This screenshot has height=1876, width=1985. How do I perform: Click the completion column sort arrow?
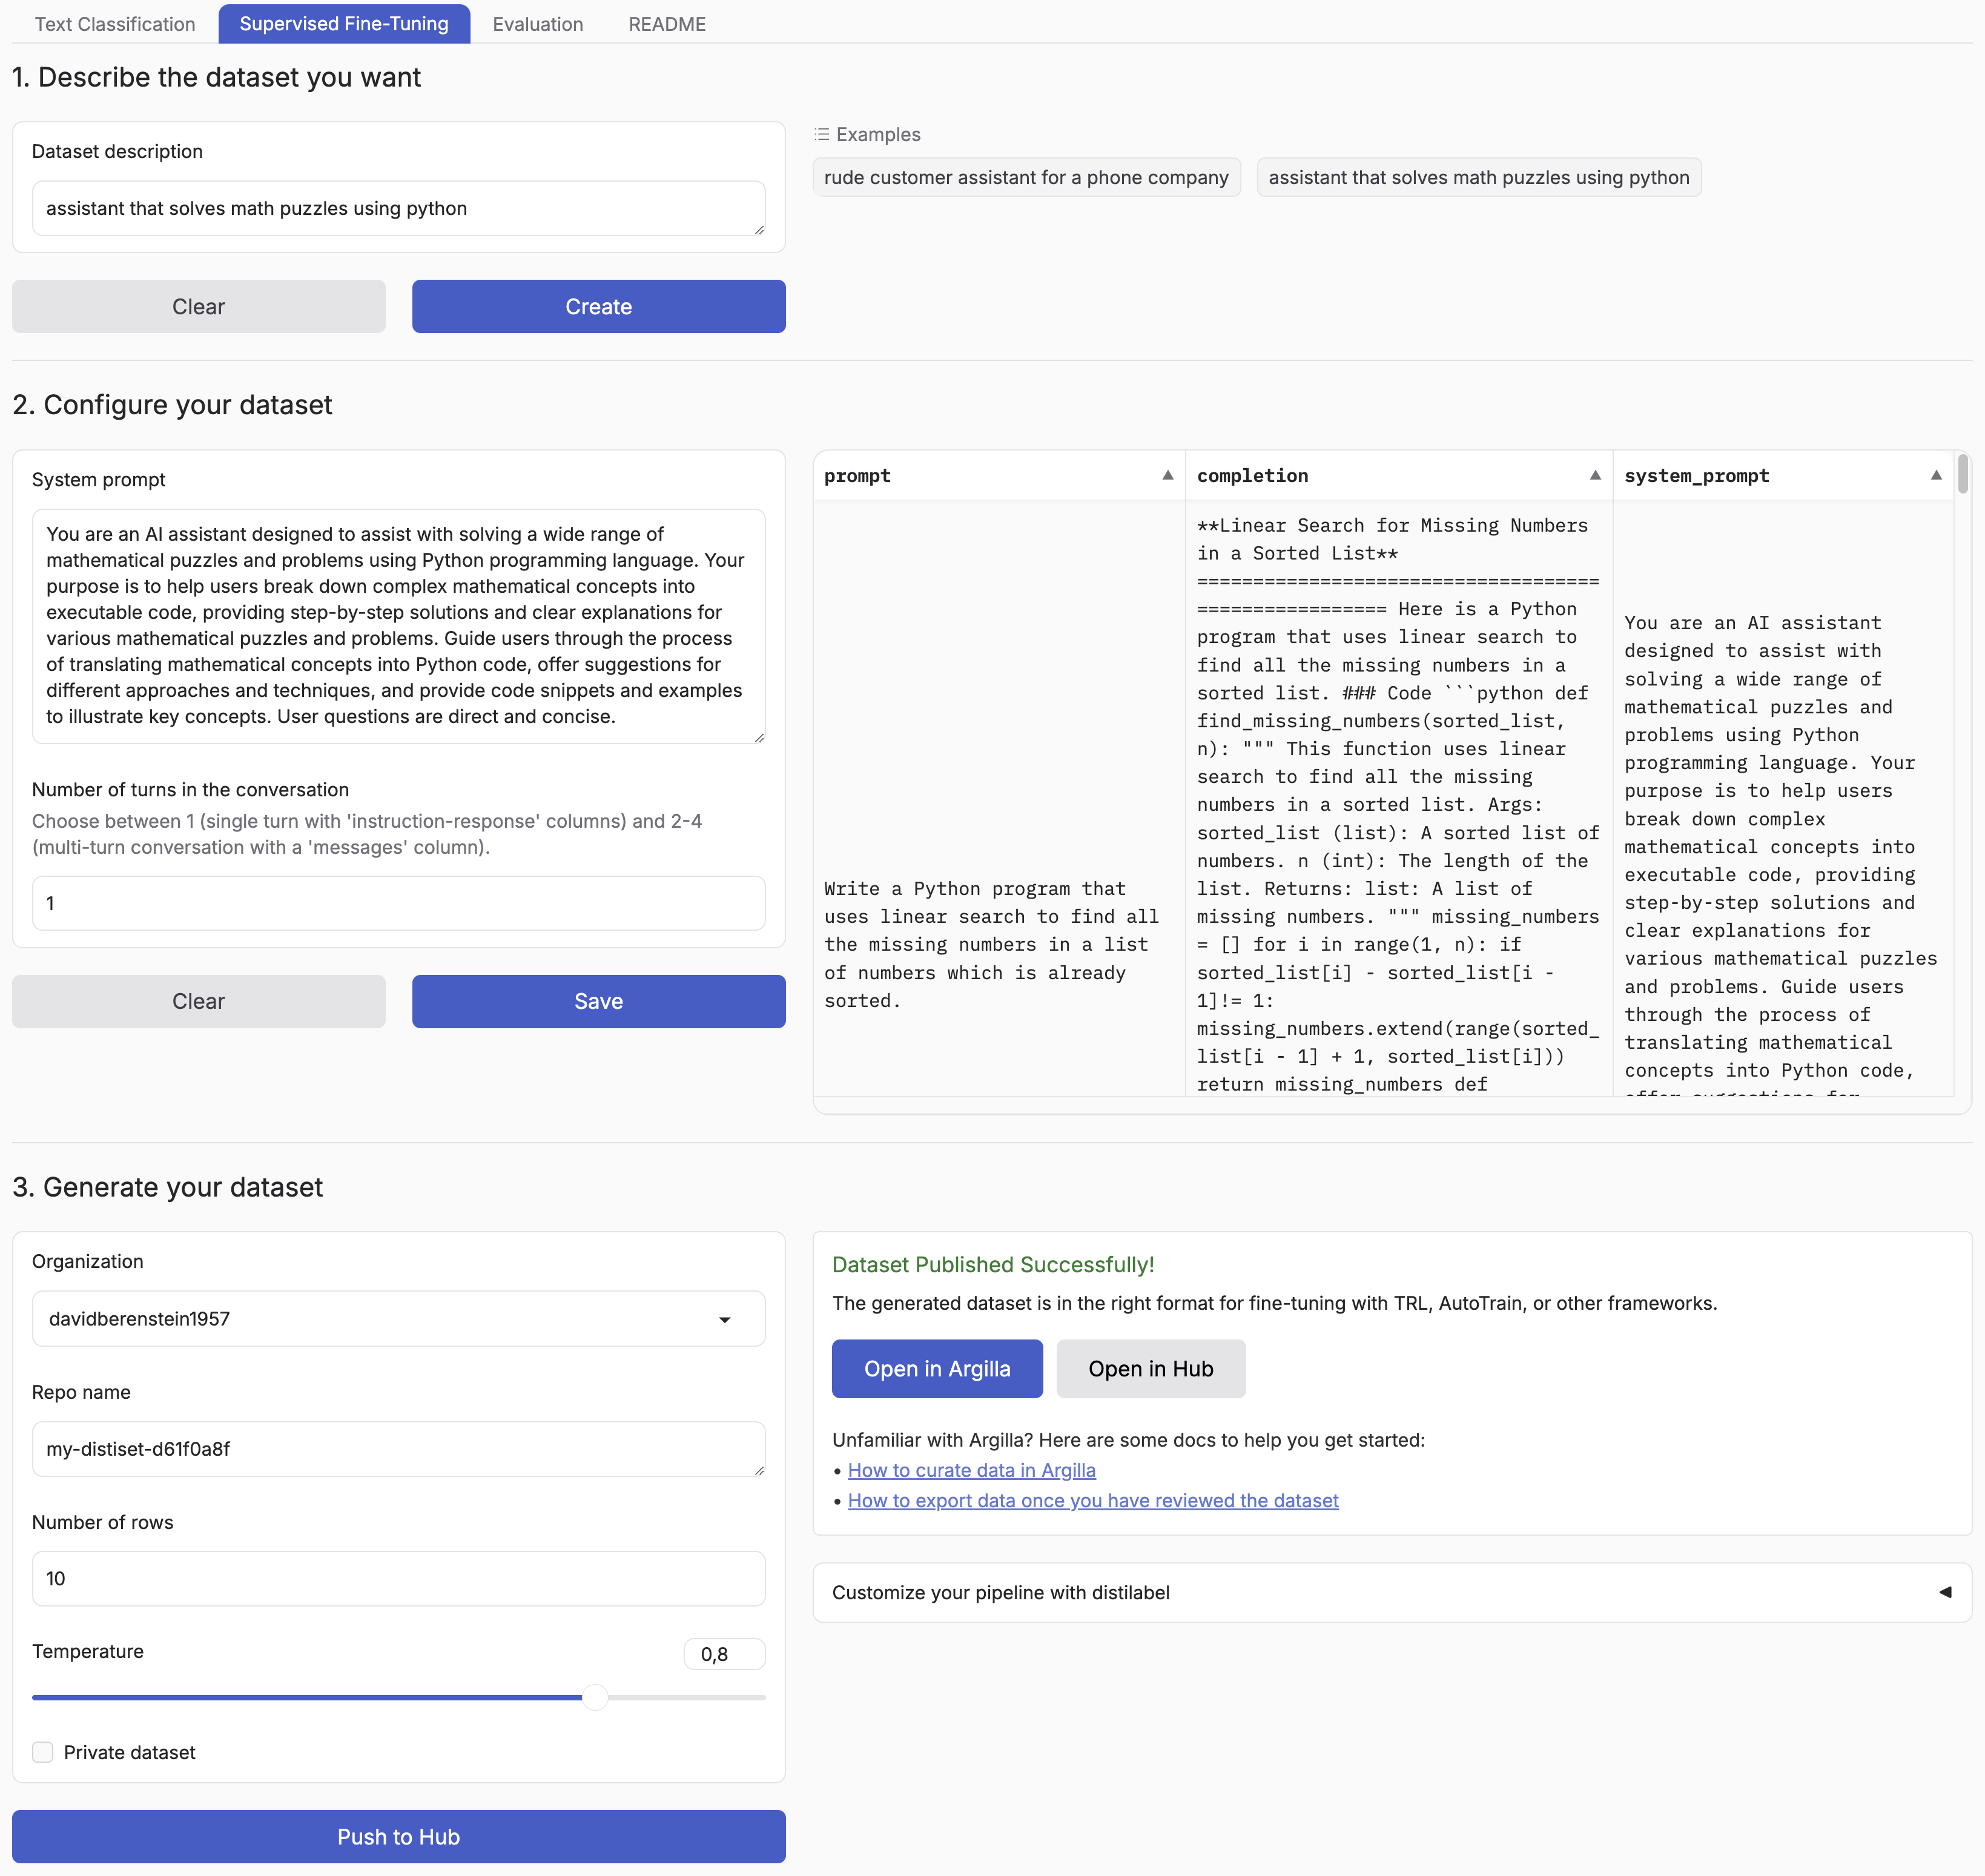pos(1595,475)
